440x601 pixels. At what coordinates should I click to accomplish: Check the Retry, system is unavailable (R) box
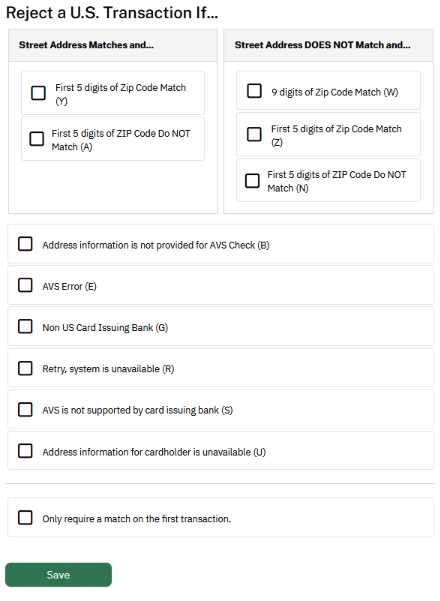[x=25, y=368]
